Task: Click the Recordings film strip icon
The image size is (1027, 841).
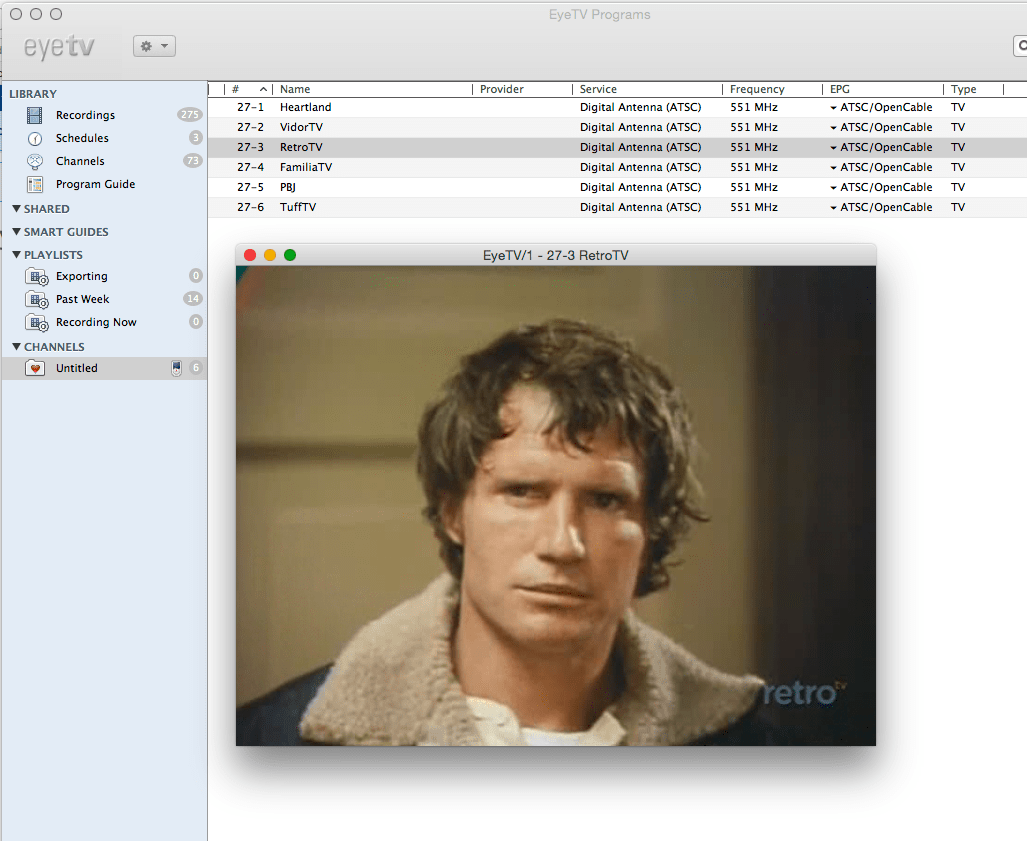Action: [35, 115]
